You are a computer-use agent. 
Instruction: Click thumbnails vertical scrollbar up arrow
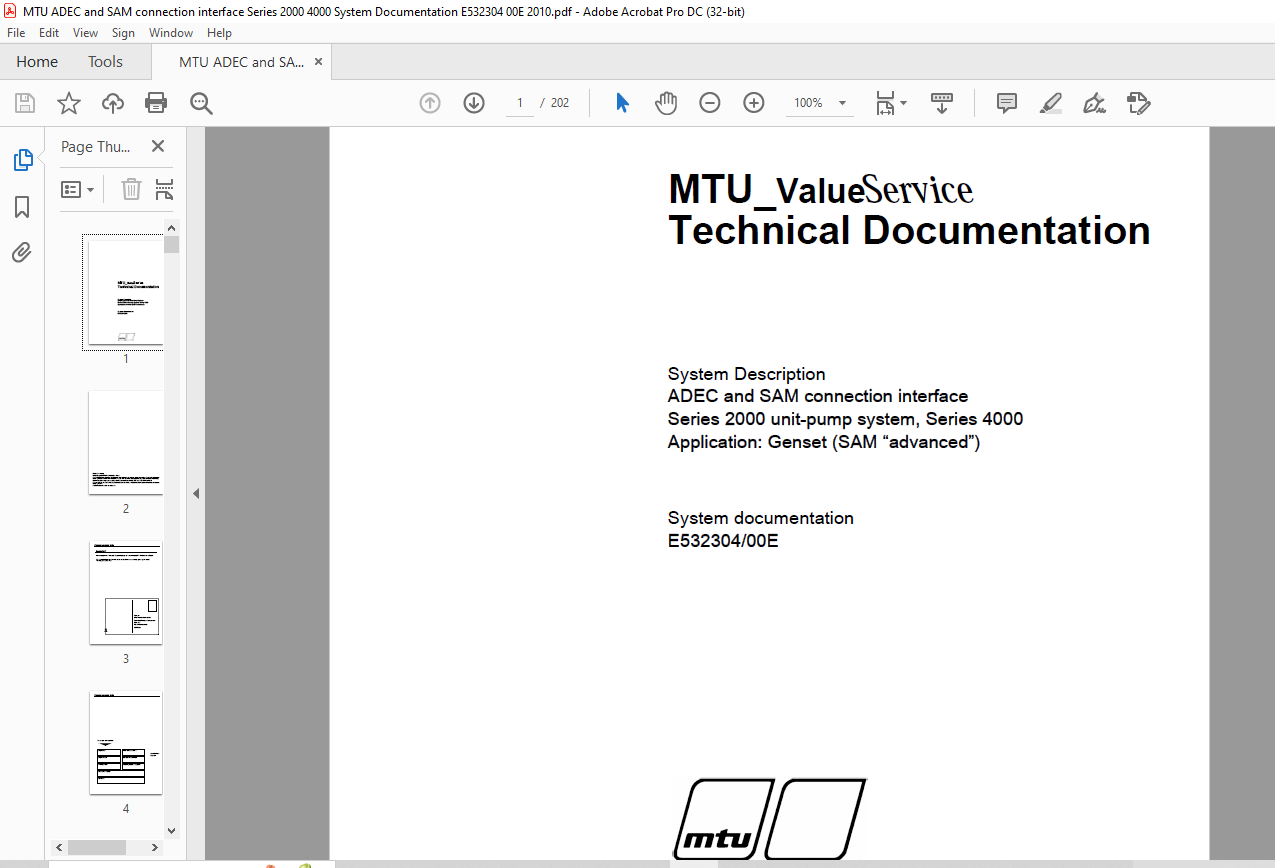pos(171,228)
